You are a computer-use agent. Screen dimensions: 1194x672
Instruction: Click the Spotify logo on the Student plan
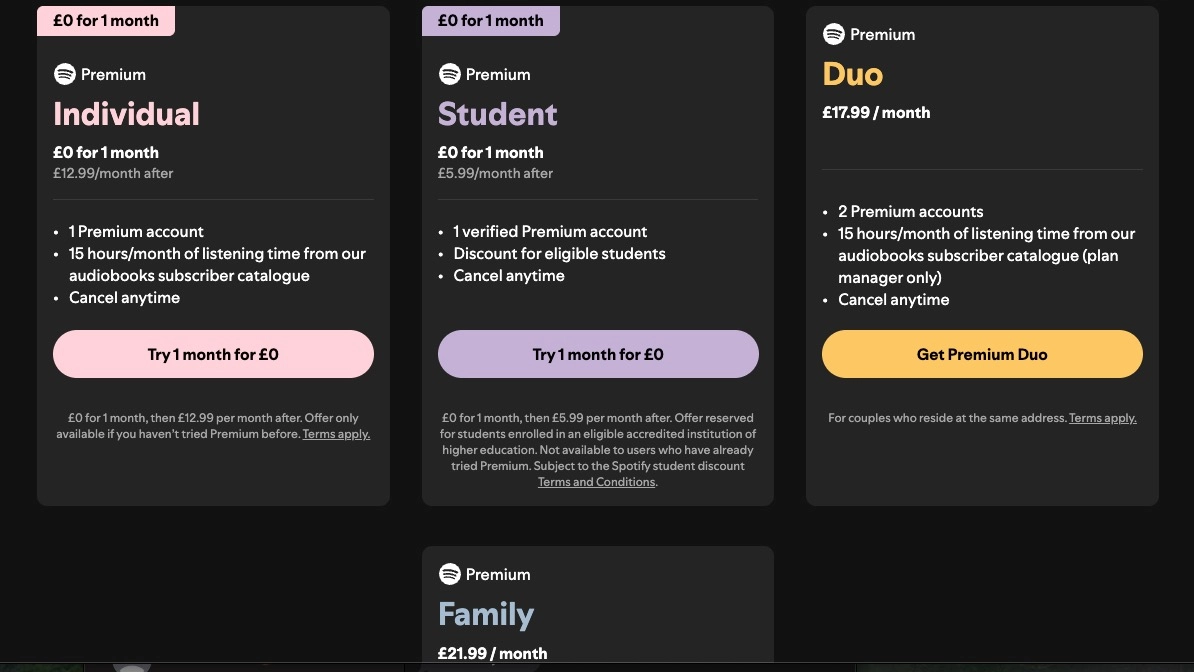[x=450, y=74]
